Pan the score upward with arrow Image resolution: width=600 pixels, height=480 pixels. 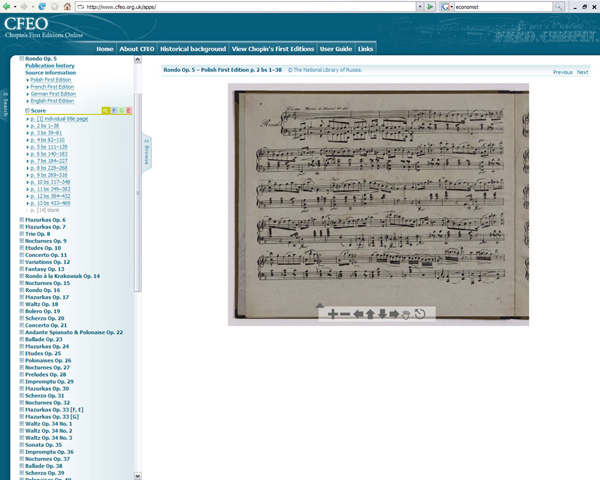[x=370, y=314]
